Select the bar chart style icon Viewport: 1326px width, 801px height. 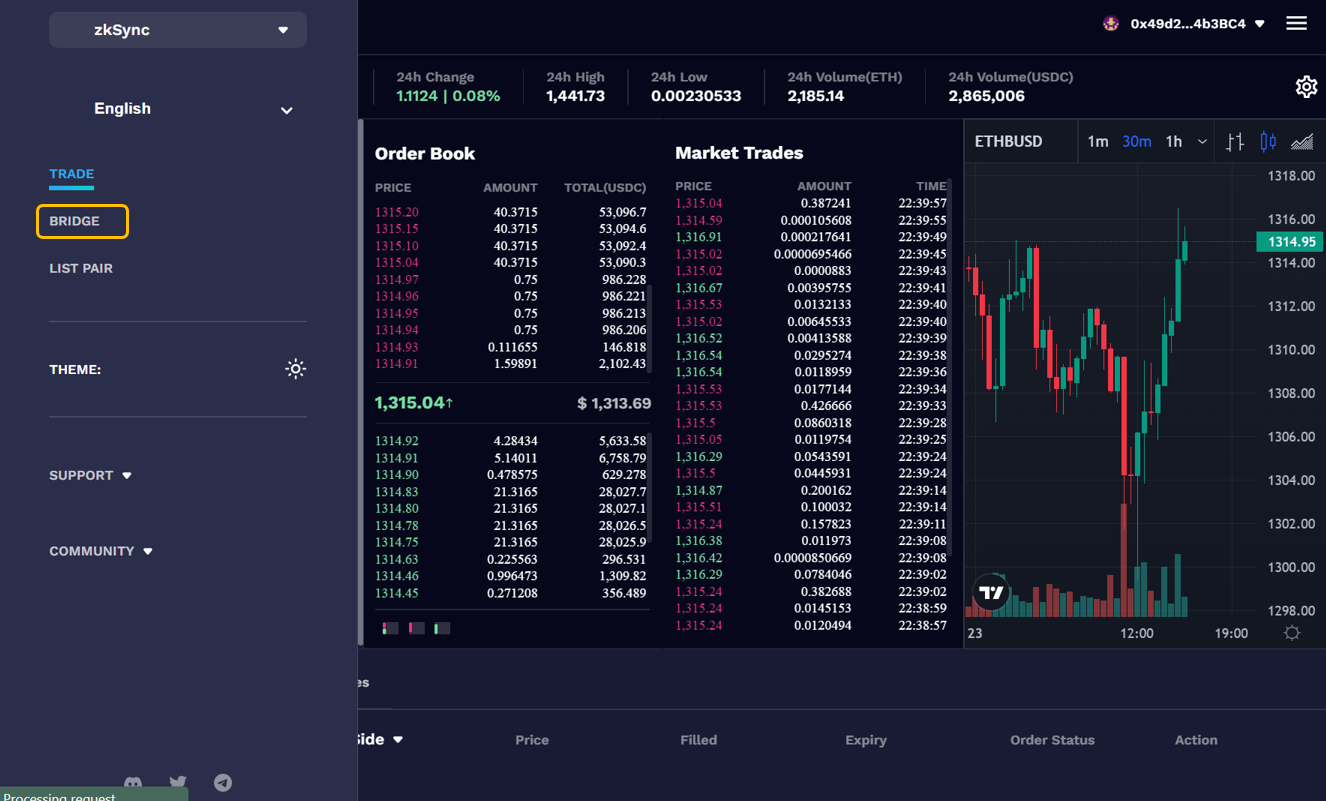pyautogui.click(x=1235, y=142)
